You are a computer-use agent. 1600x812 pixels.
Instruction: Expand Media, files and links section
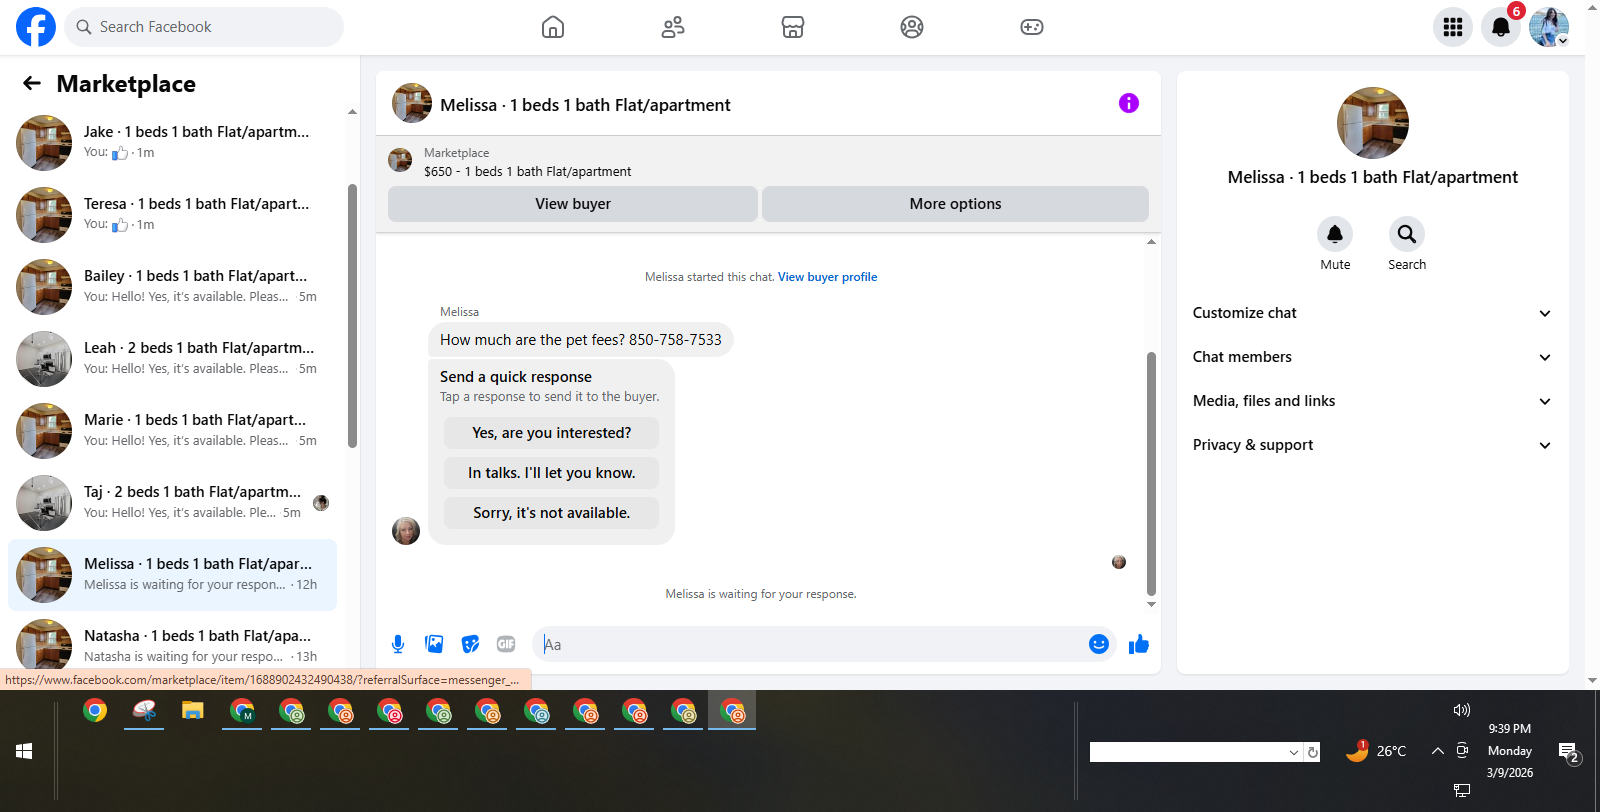pos(1372,401)
